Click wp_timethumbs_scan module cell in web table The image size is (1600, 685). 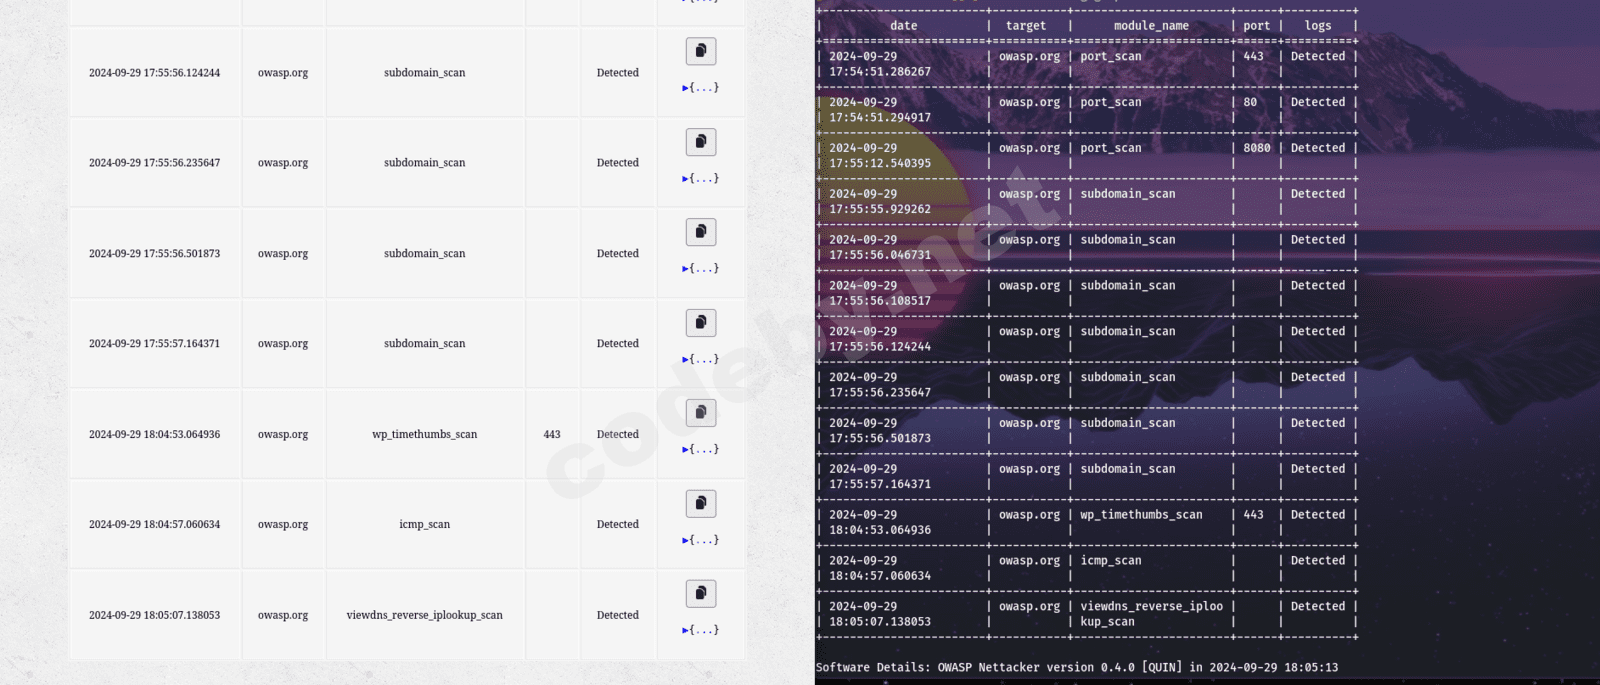pos(425,435)
